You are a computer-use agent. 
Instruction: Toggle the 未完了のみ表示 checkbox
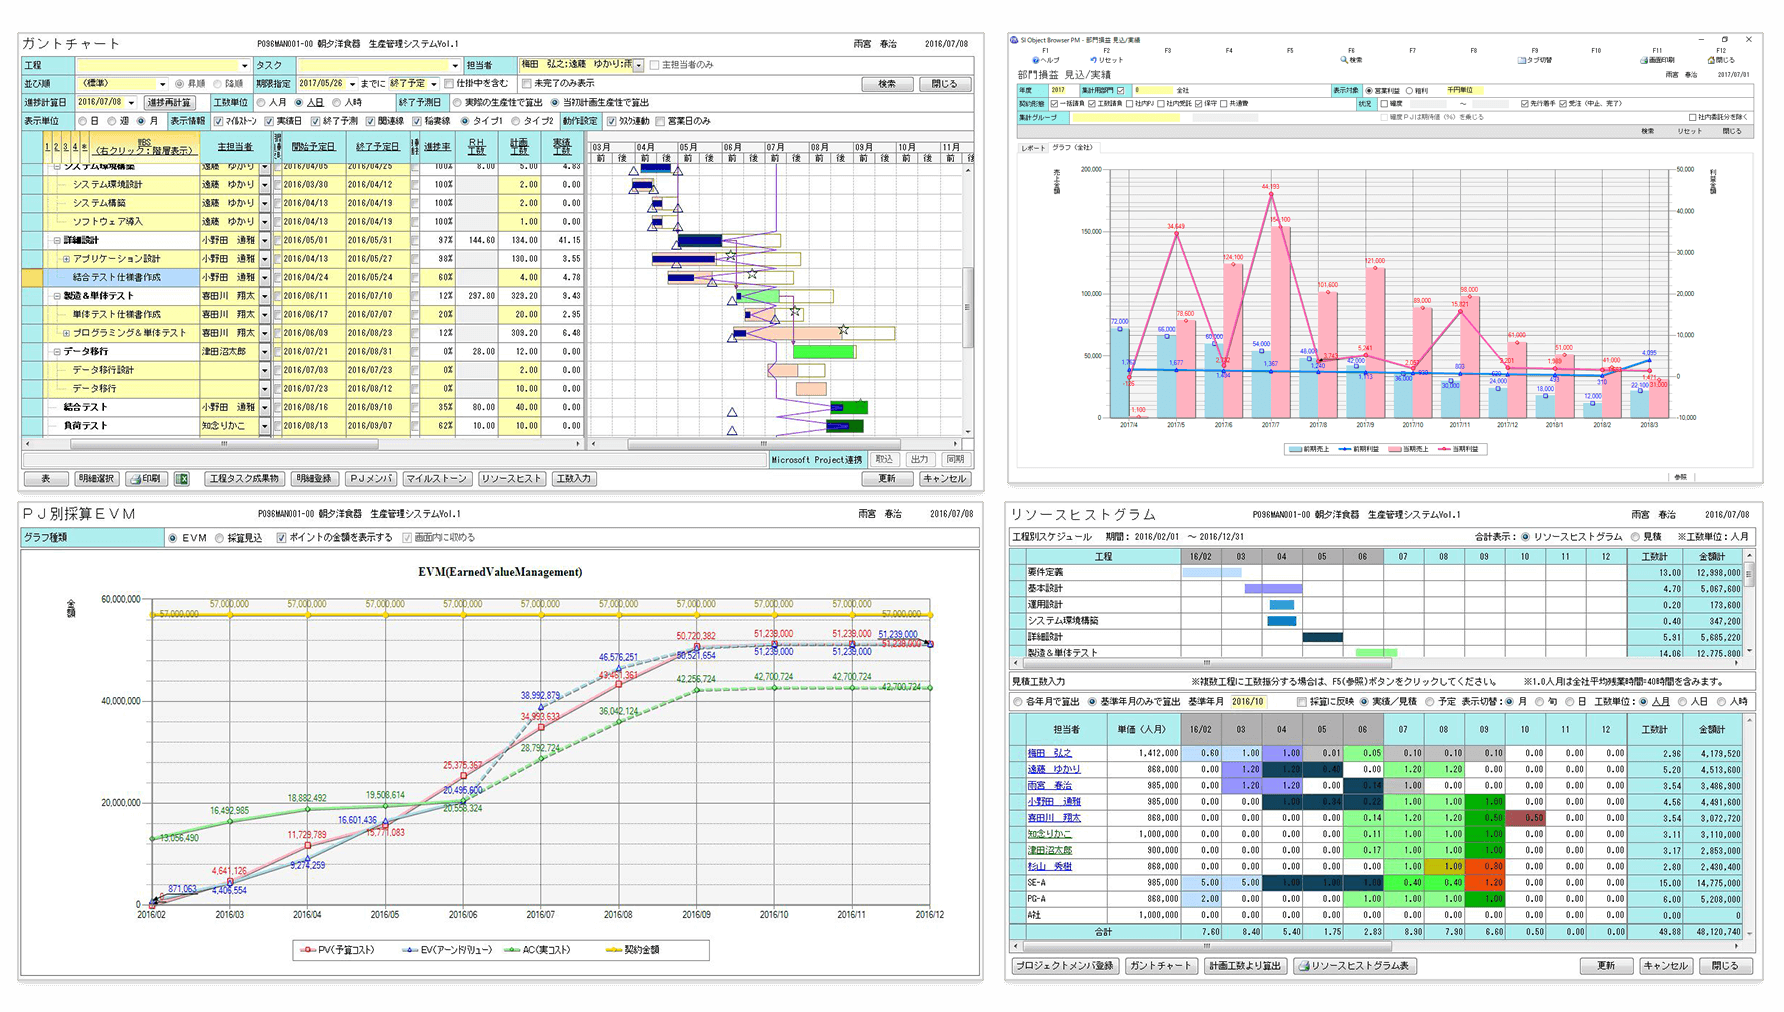[527, 84]
